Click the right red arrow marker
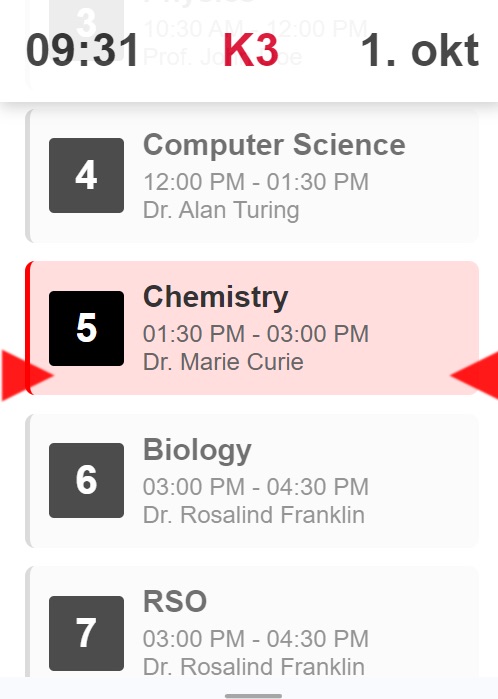 (x=475, y=375)
